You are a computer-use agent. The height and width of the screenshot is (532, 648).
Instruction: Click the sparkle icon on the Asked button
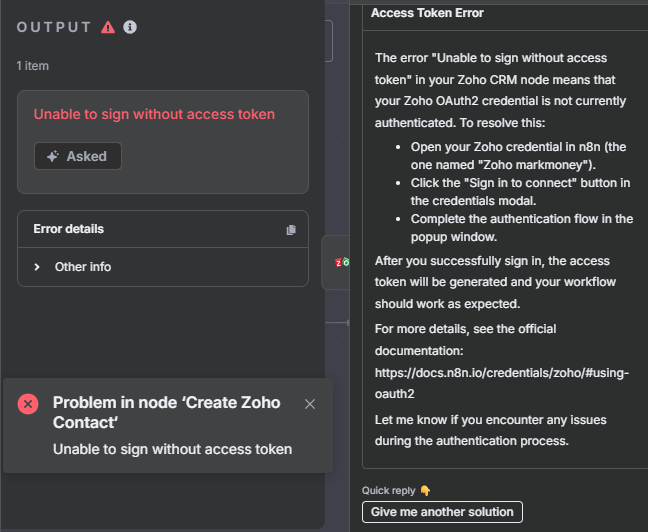(x=52, y=156)
